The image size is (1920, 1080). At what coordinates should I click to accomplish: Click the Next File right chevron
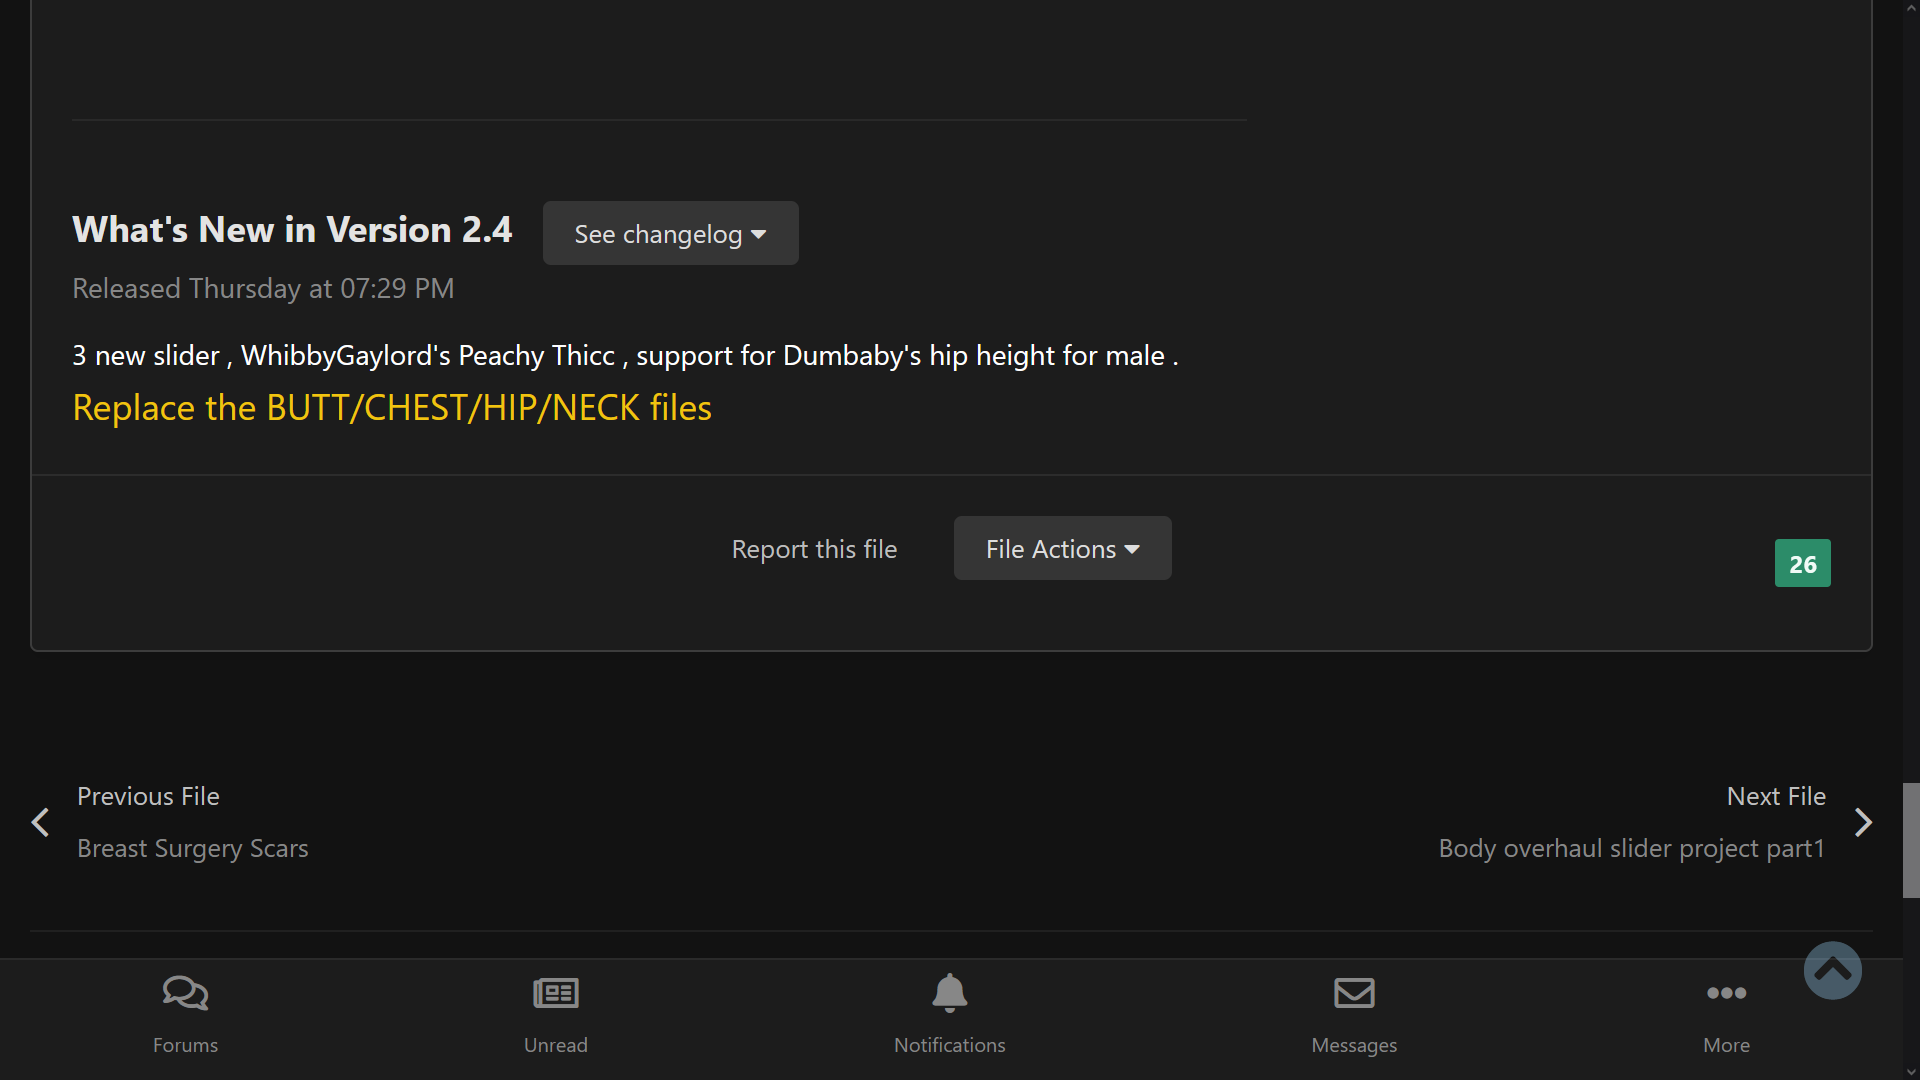click(x=1863, y=822)
